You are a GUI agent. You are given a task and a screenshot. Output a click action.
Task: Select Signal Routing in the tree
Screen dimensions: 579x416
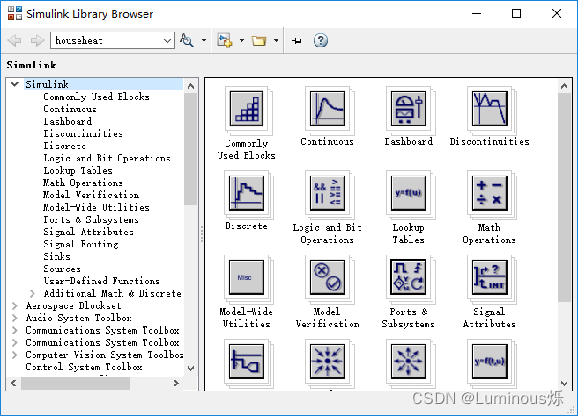tap(81, 244)
